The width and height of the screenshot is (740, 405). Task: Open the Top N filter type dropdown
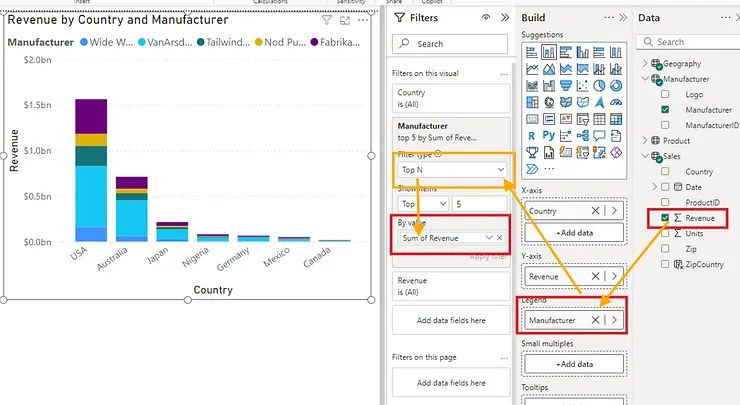pyautogui.click(x=452, y=169)
